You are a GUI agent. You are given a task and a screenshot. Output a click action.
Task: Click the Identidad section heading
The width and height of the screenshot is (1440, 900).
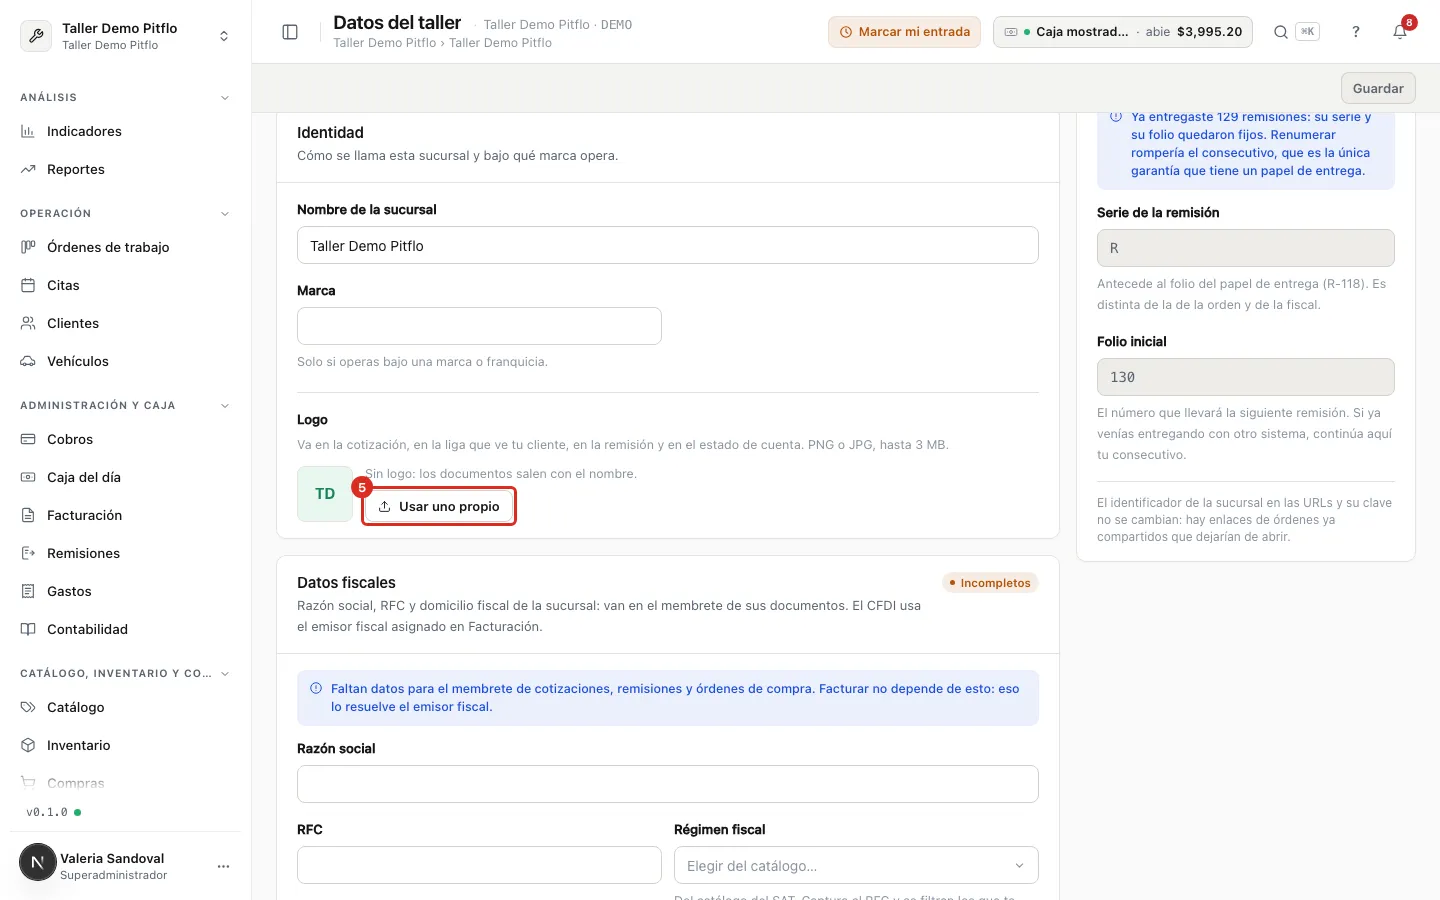[x=330, y=133]
